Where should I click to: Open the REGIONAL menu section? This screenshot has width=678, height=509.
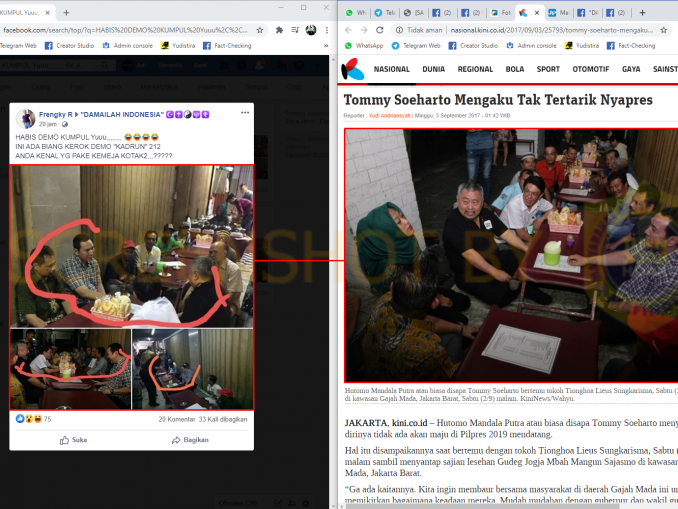pos(475,69)
